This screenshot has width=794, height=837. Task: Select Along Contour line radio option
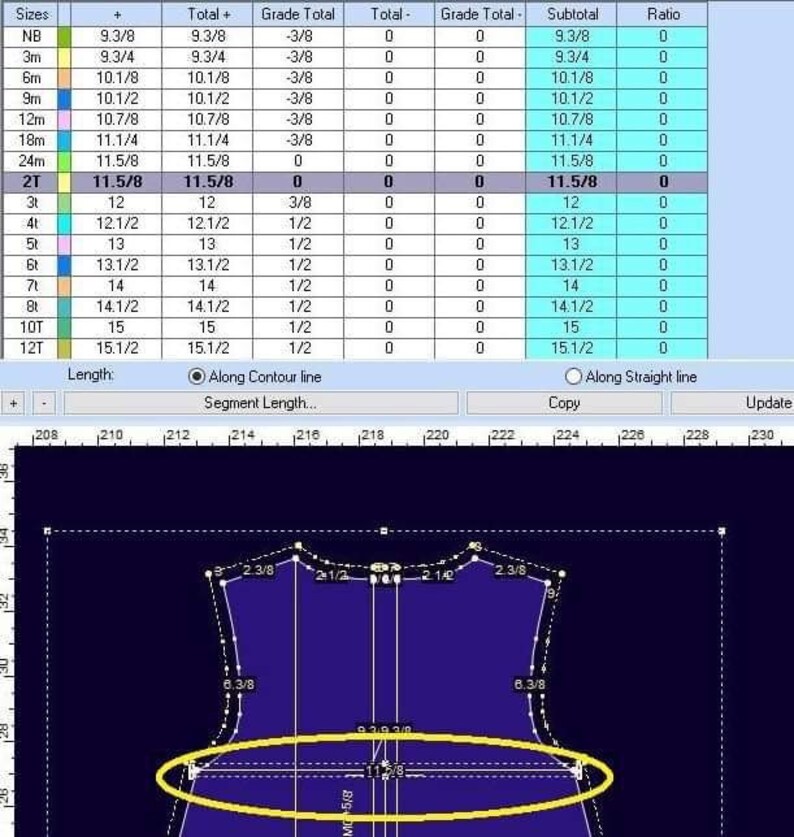(196, 377)
